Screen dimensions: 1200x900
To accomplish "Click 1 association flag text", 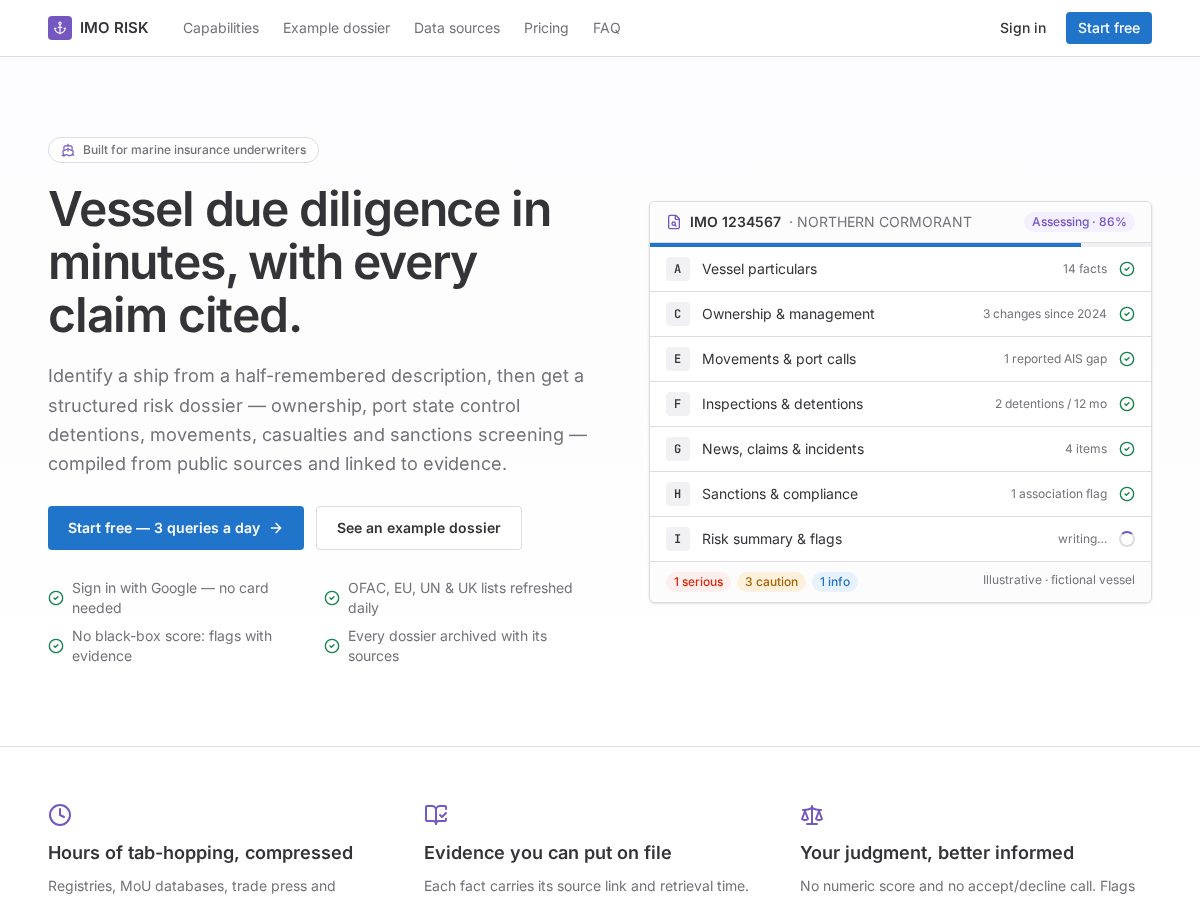I will click(1059, 494).
